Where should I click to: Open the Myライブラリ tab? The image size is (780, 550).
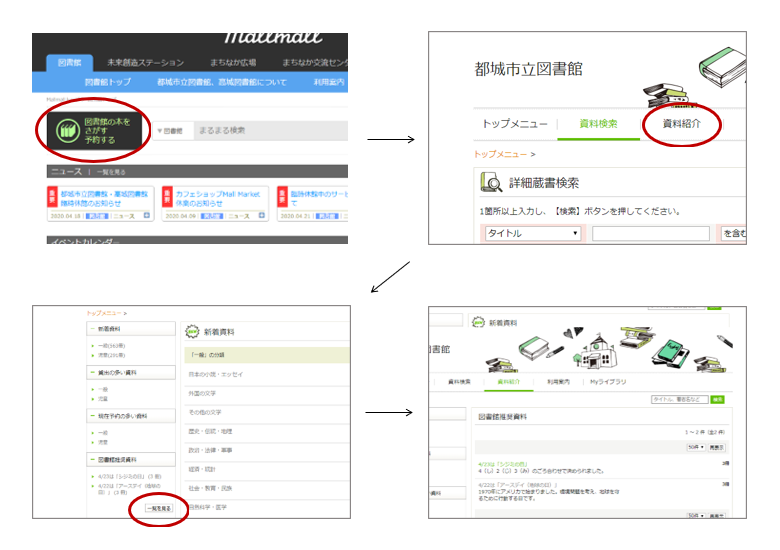tap(608, 382)
